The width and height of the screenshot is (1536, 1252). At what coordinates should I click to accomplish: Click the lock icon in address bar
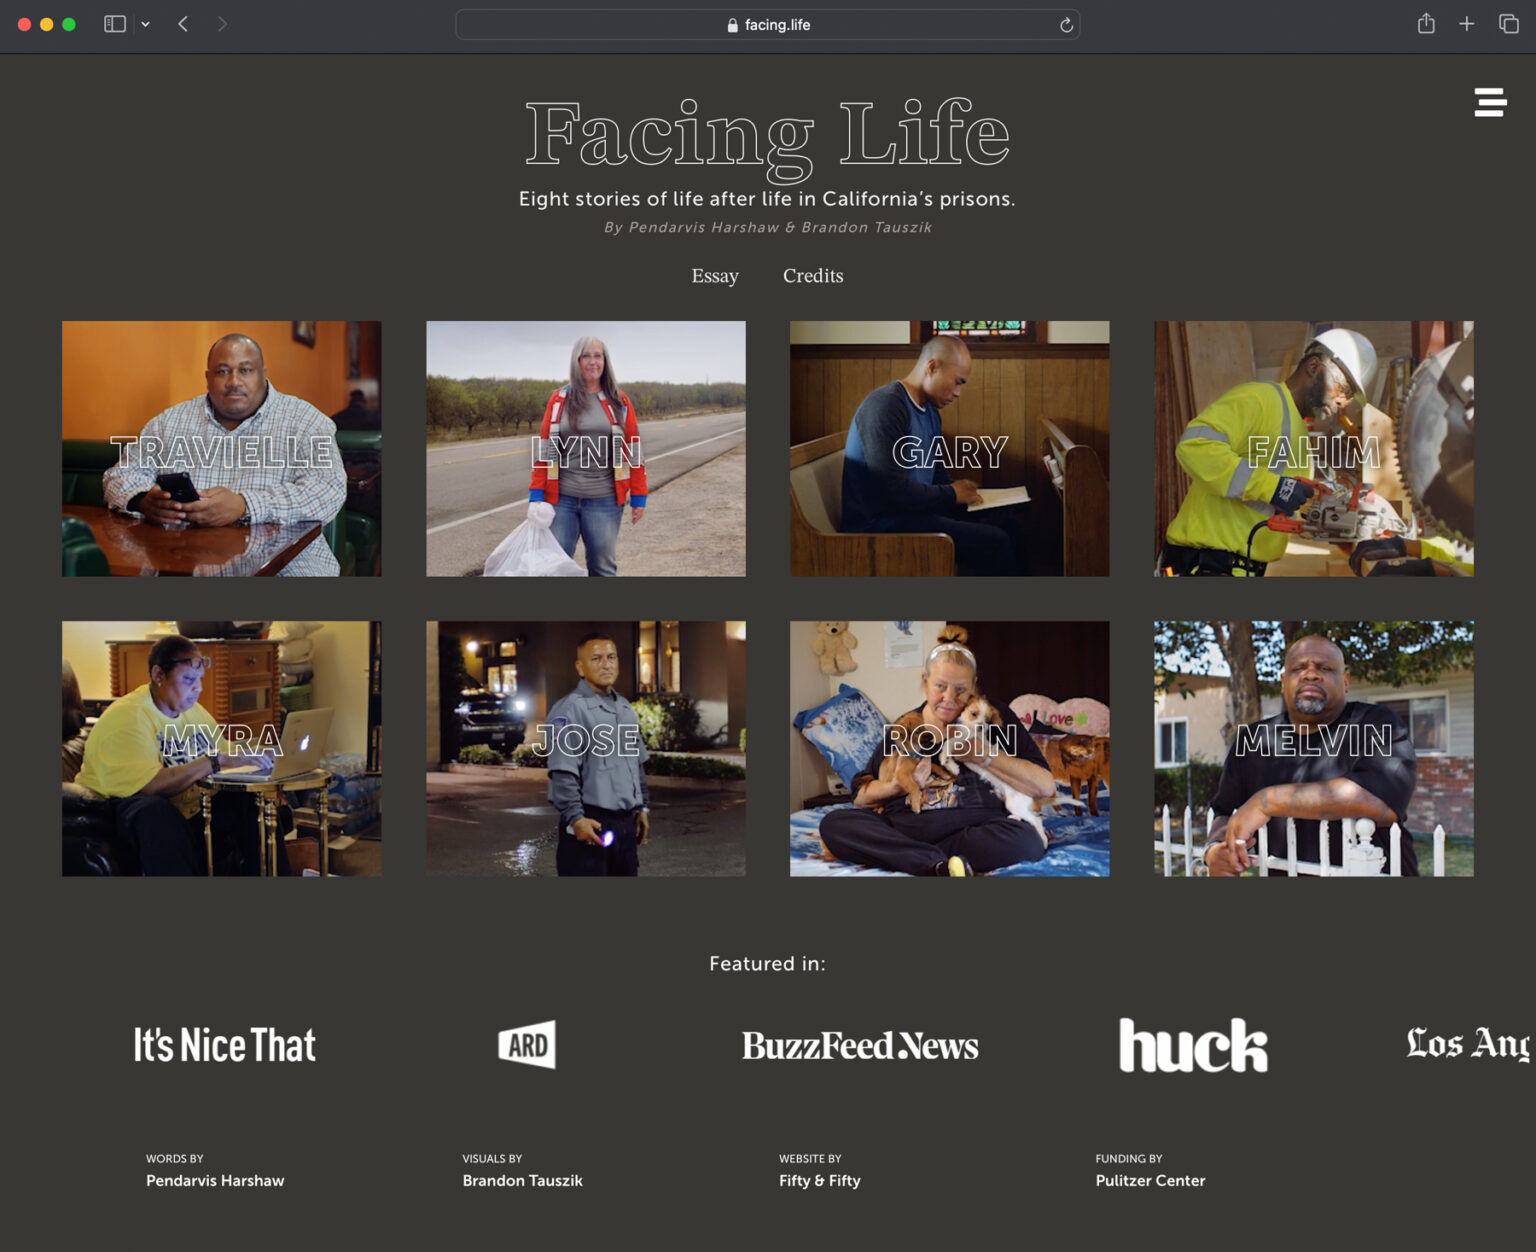[x=733, y=25]
